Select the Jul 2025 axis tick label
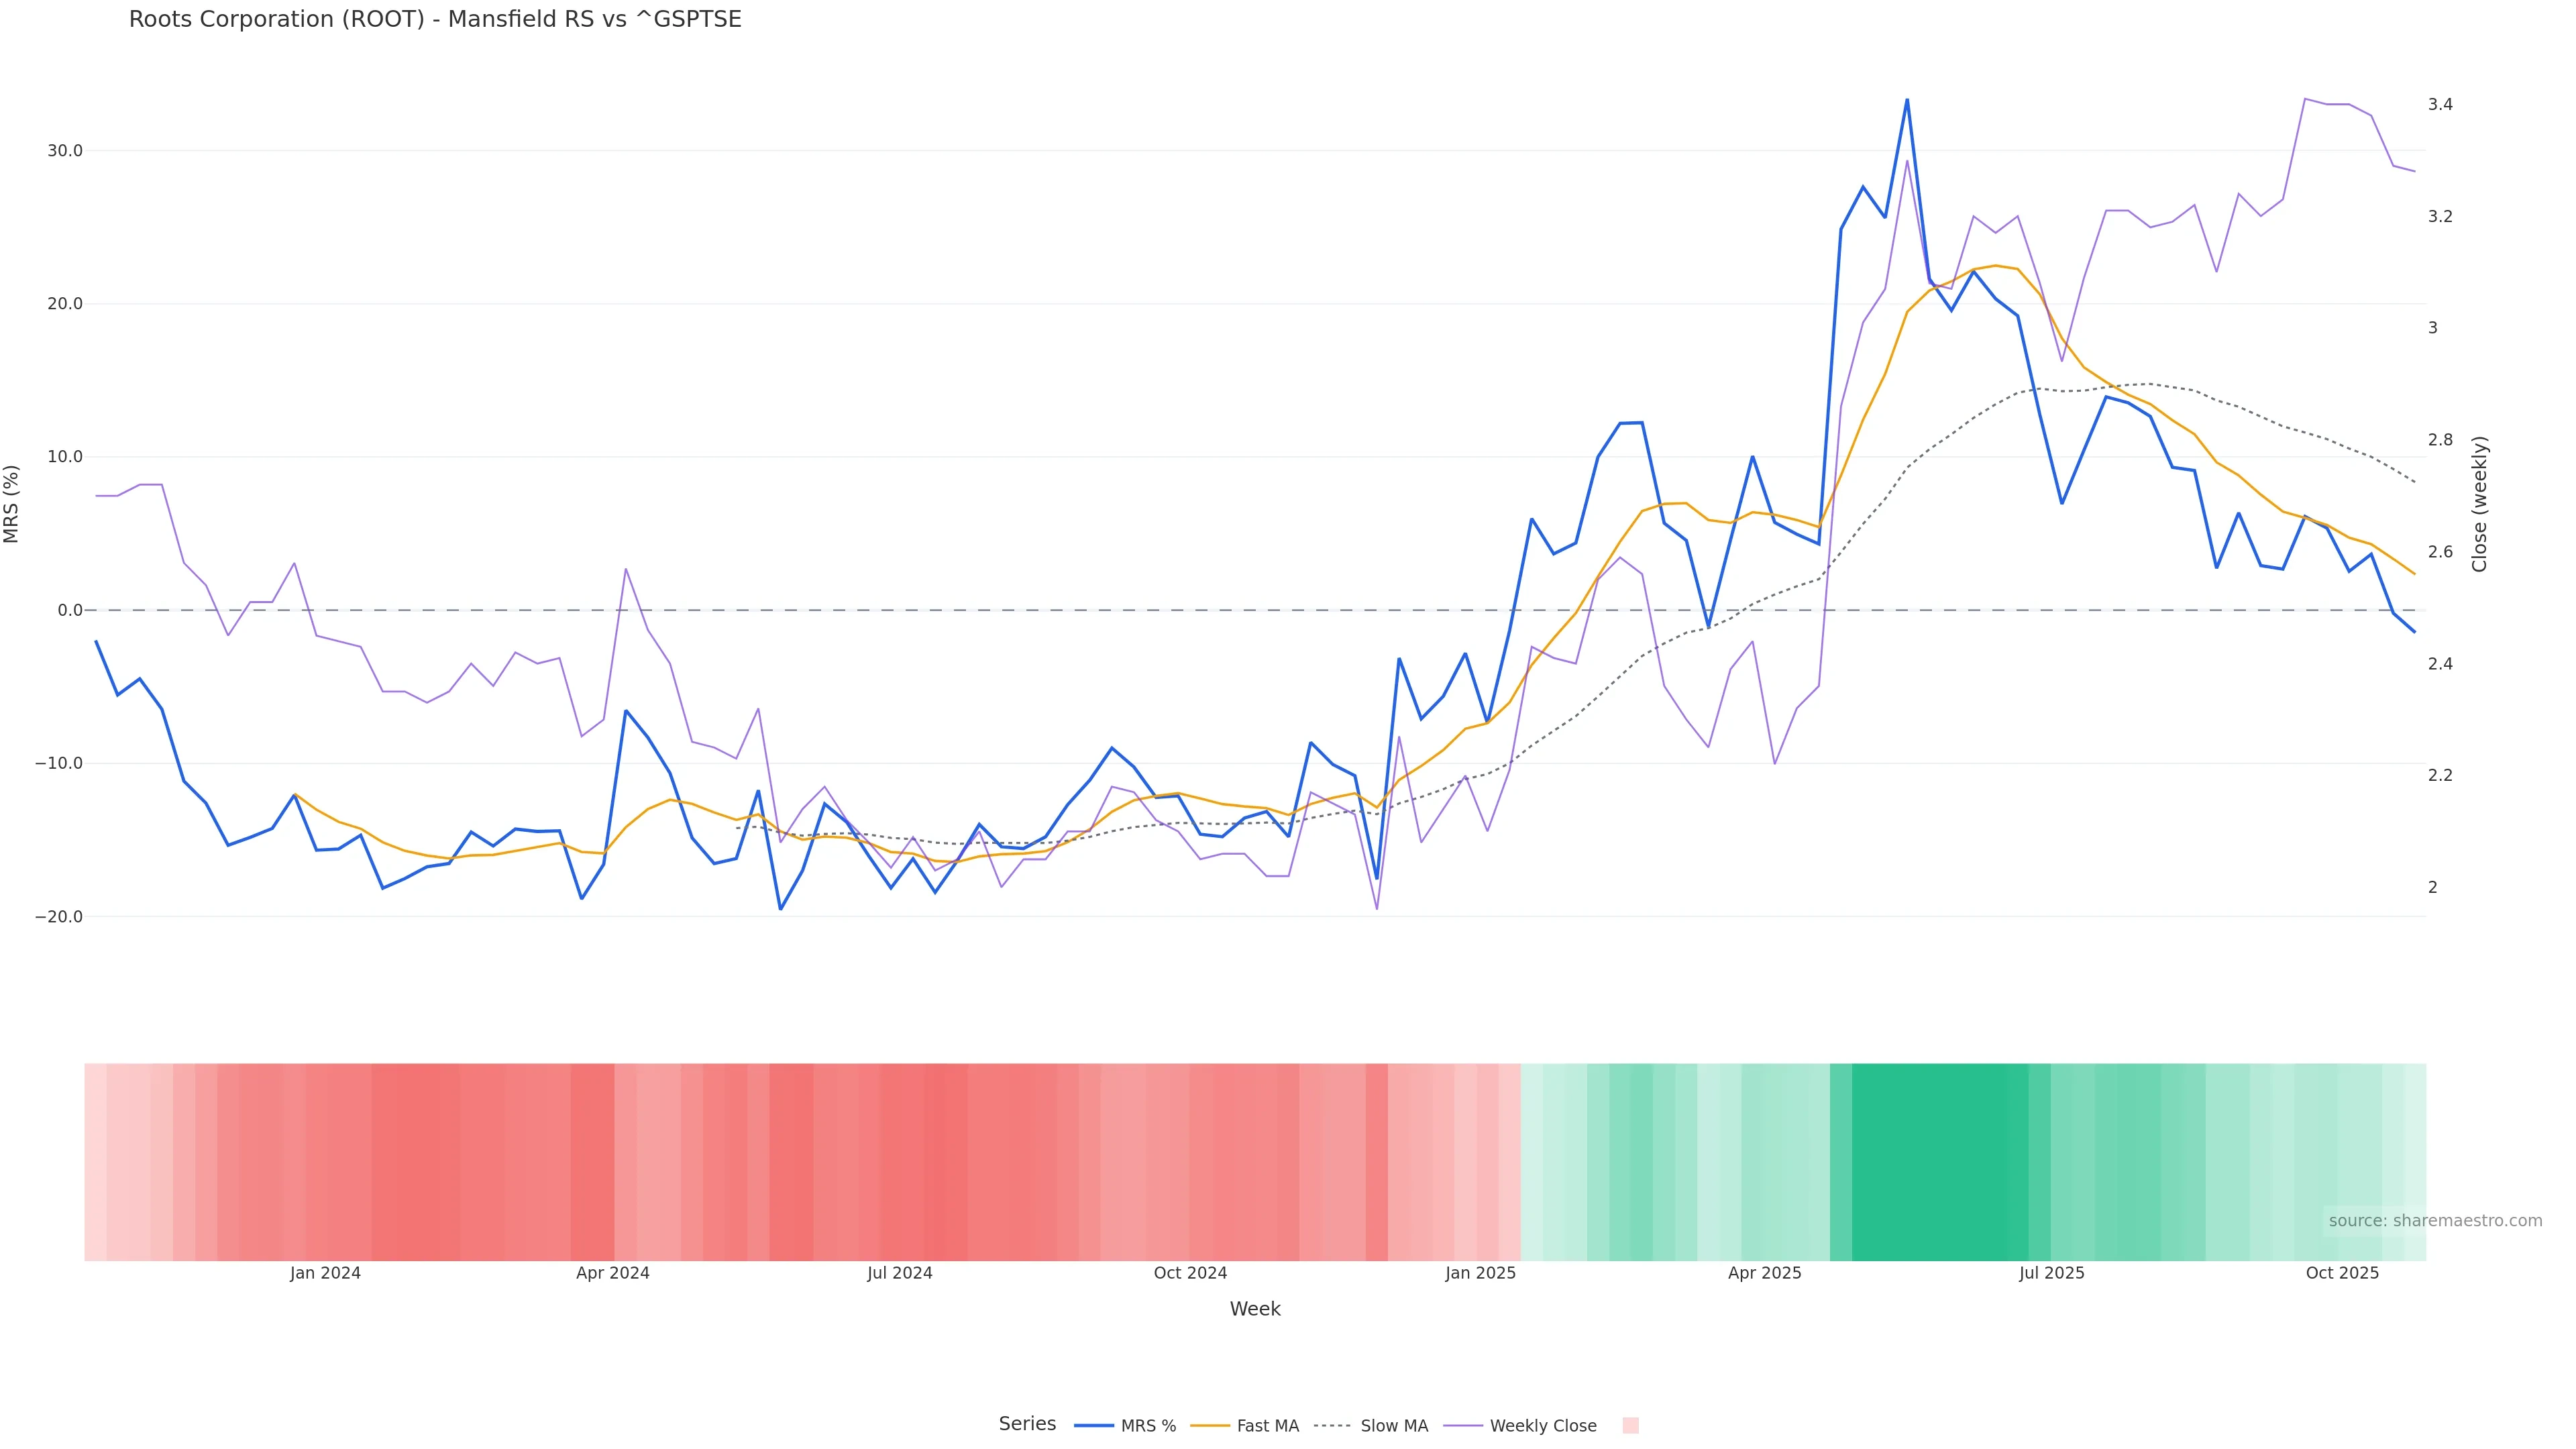Screen dimensions: 2576x1449 click(x=2052, y=1273)
